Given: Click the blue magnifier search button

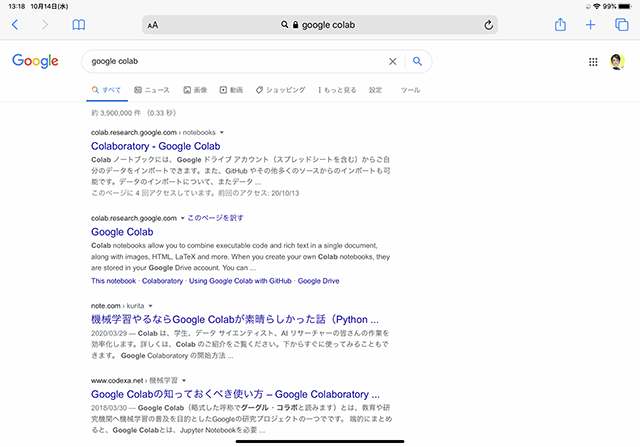Looking at the screenshot, I should coord(417,61).
